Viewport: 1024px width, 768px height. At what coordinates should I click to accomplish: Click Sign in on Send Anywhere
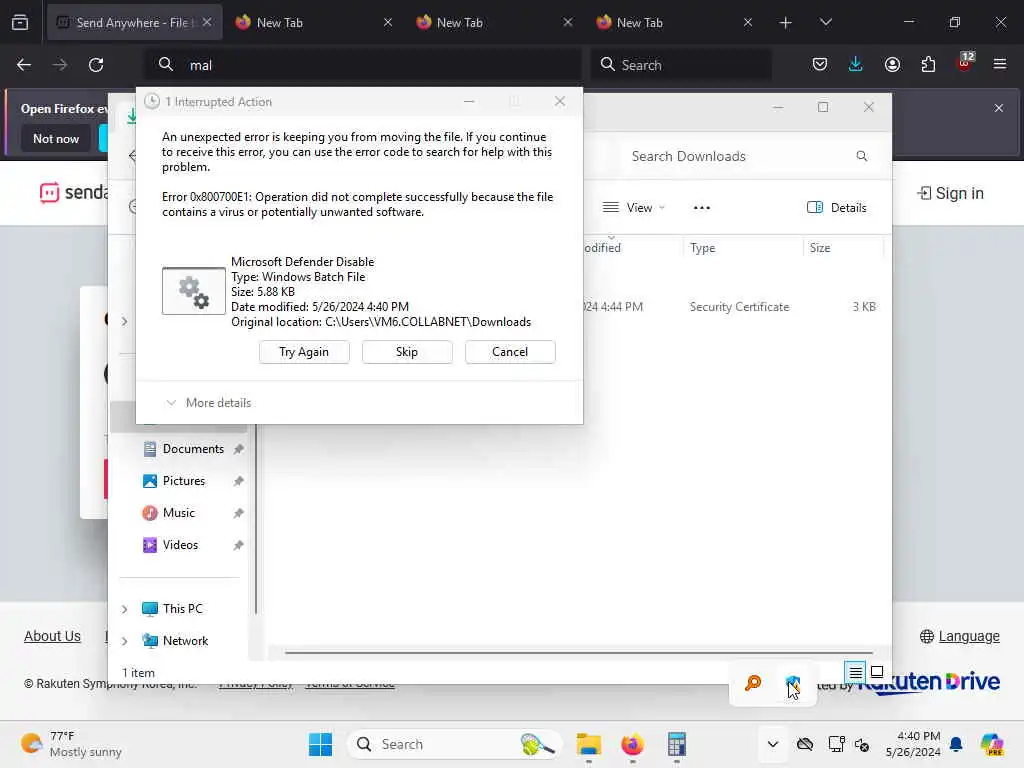pos(951,193)
